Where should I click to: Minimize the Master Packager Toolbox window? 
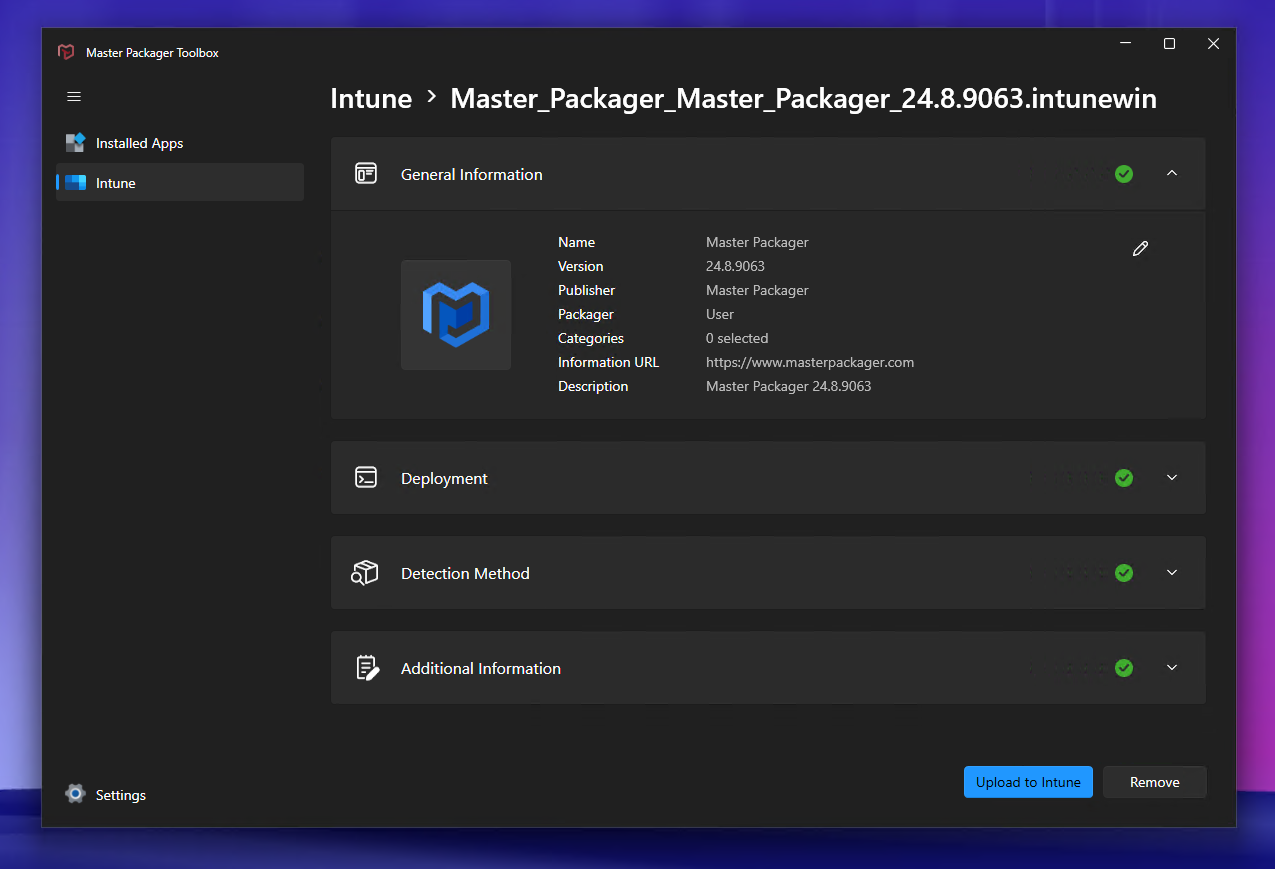(1126, 44)
